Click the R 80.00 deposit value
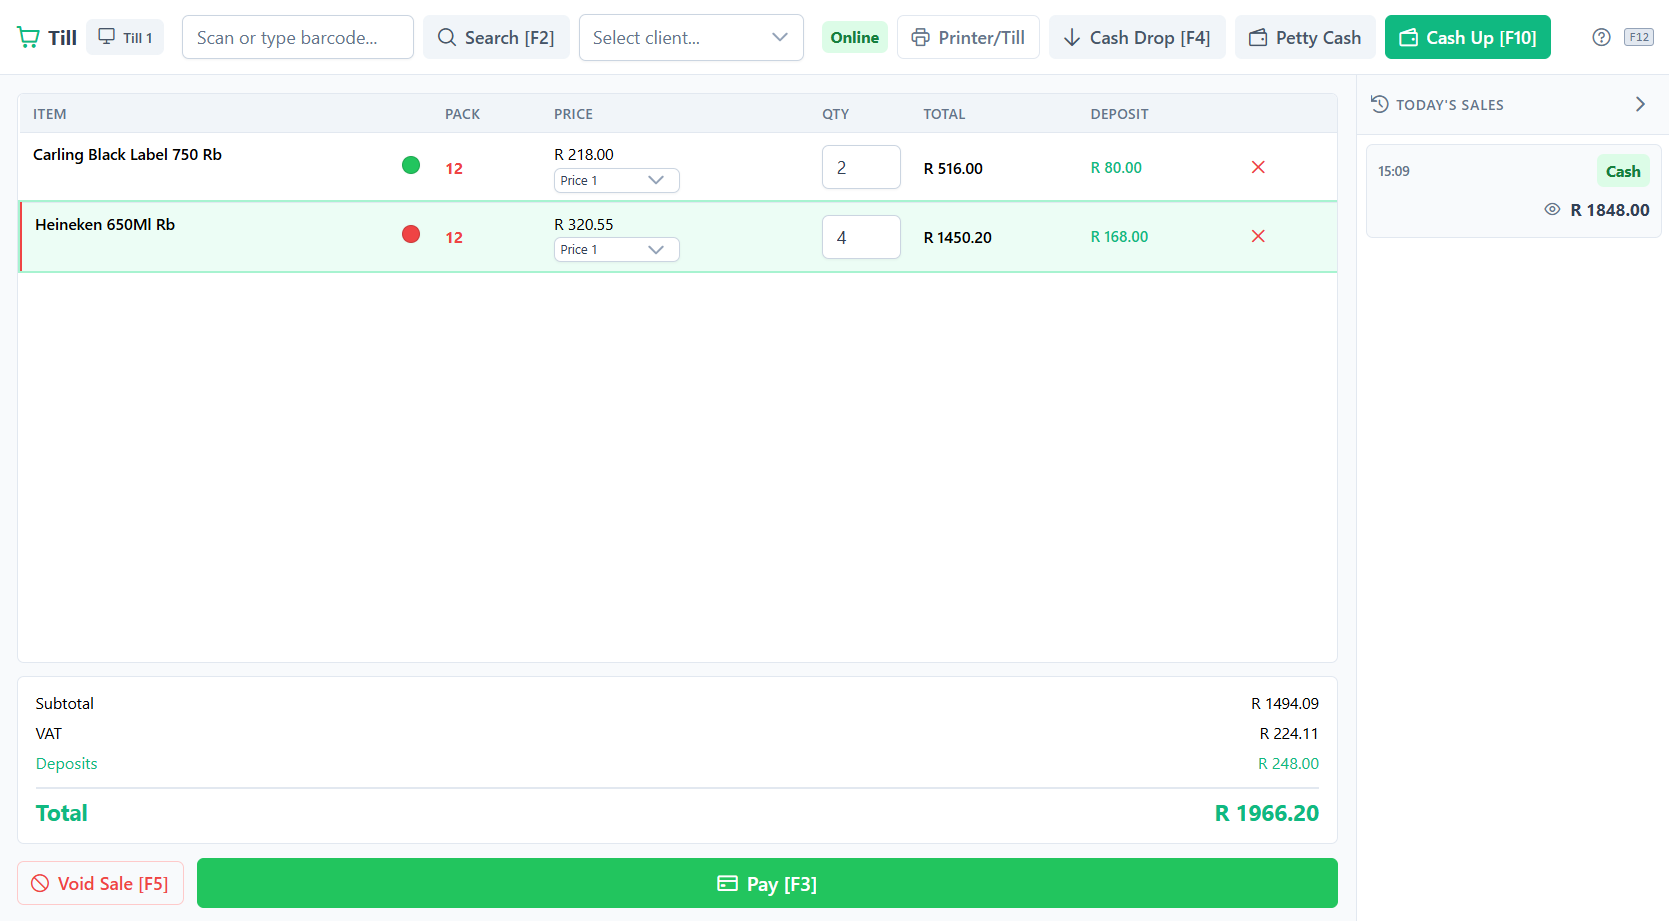The image size is (1669, 921). [1116, 168]
